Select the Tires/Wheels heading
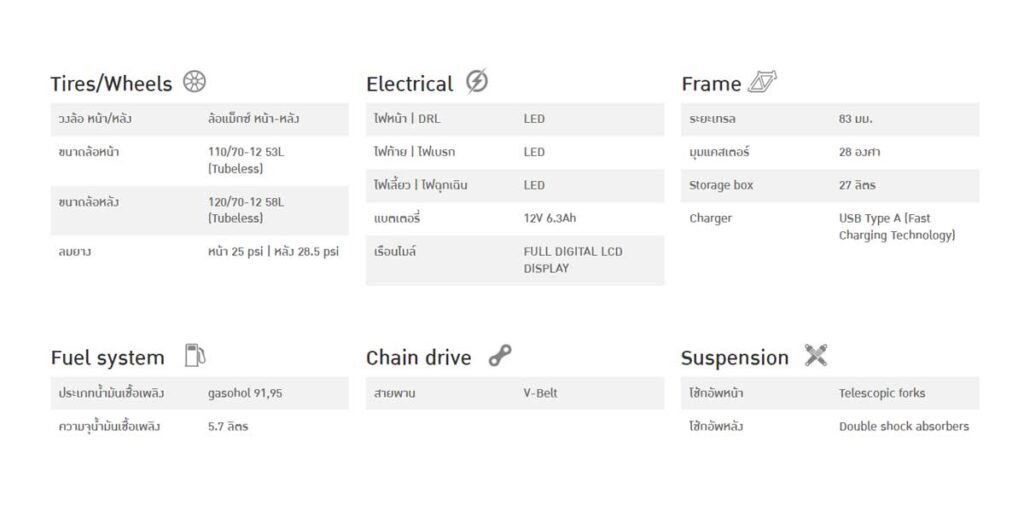Screen dimensions: 1024x512 [112, 84]
